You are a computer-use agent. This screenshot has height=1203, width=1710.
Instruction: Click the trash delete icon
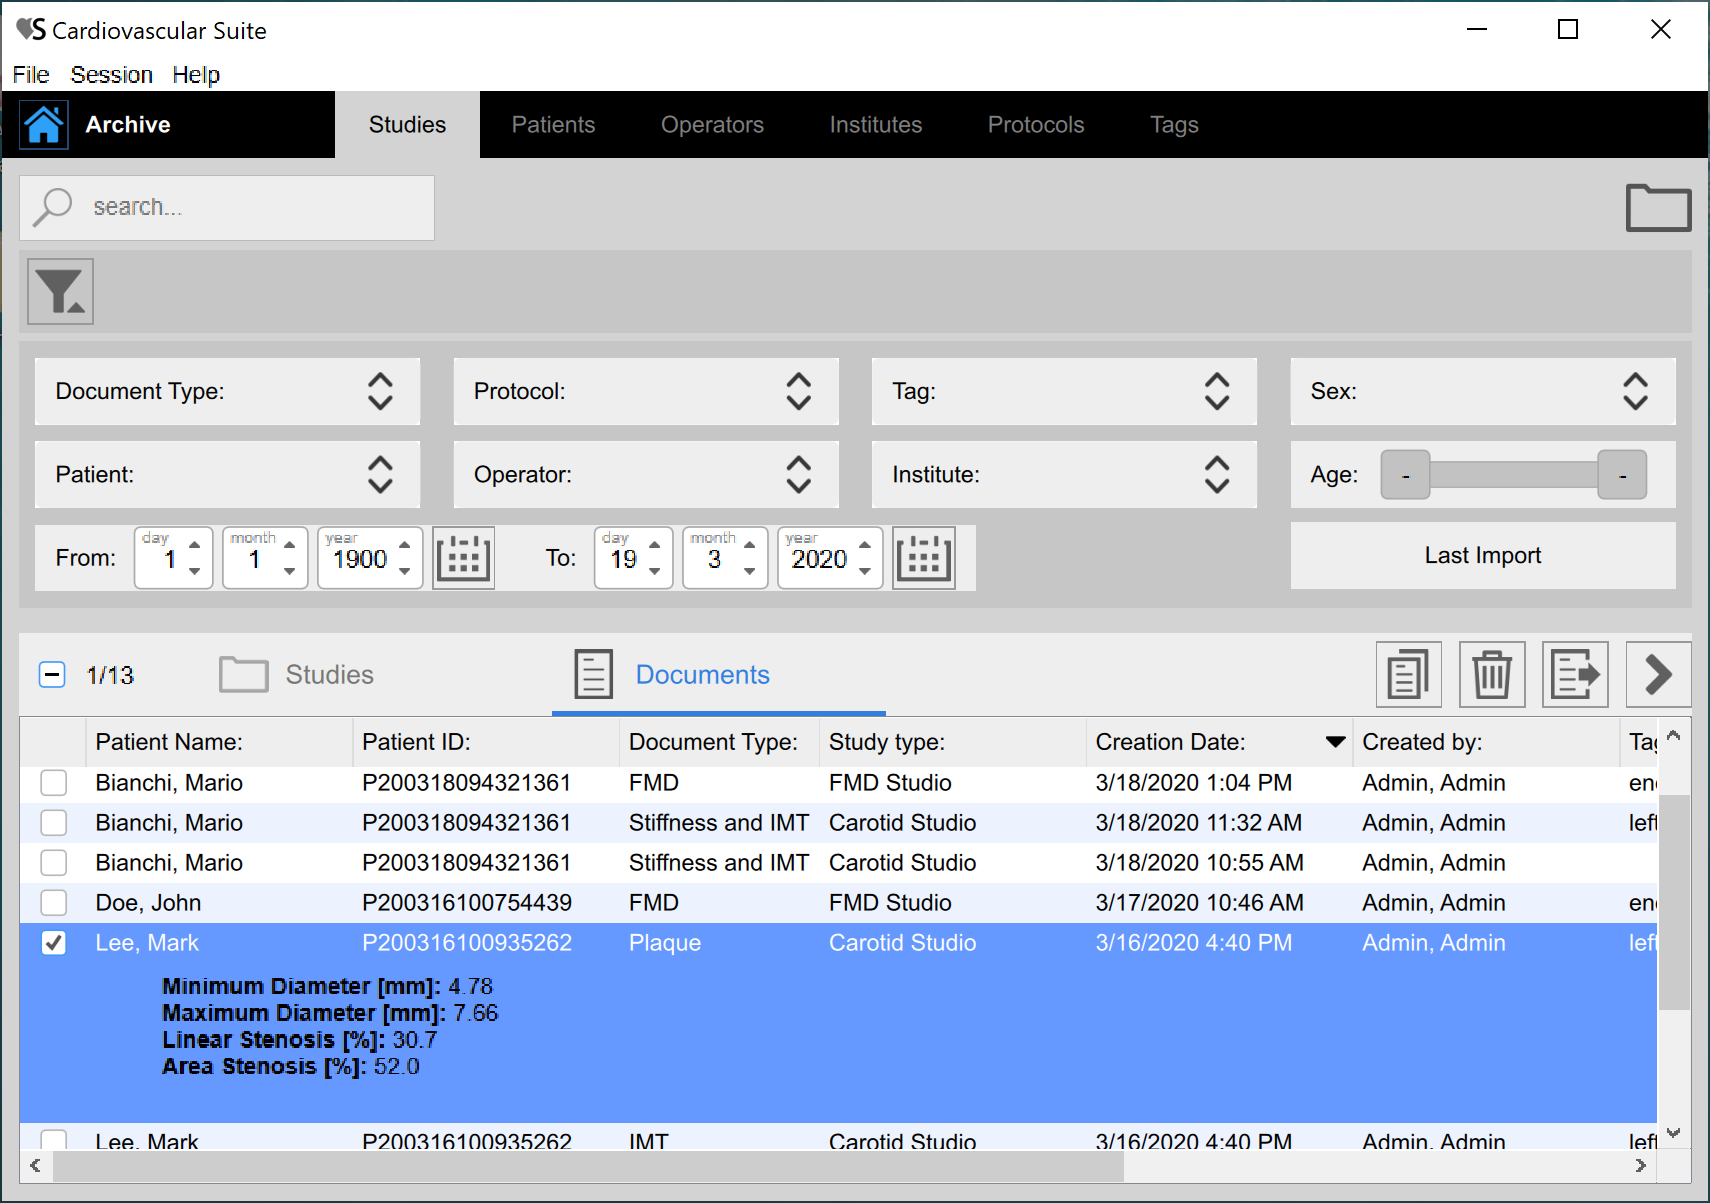(x=1491, y=675)
